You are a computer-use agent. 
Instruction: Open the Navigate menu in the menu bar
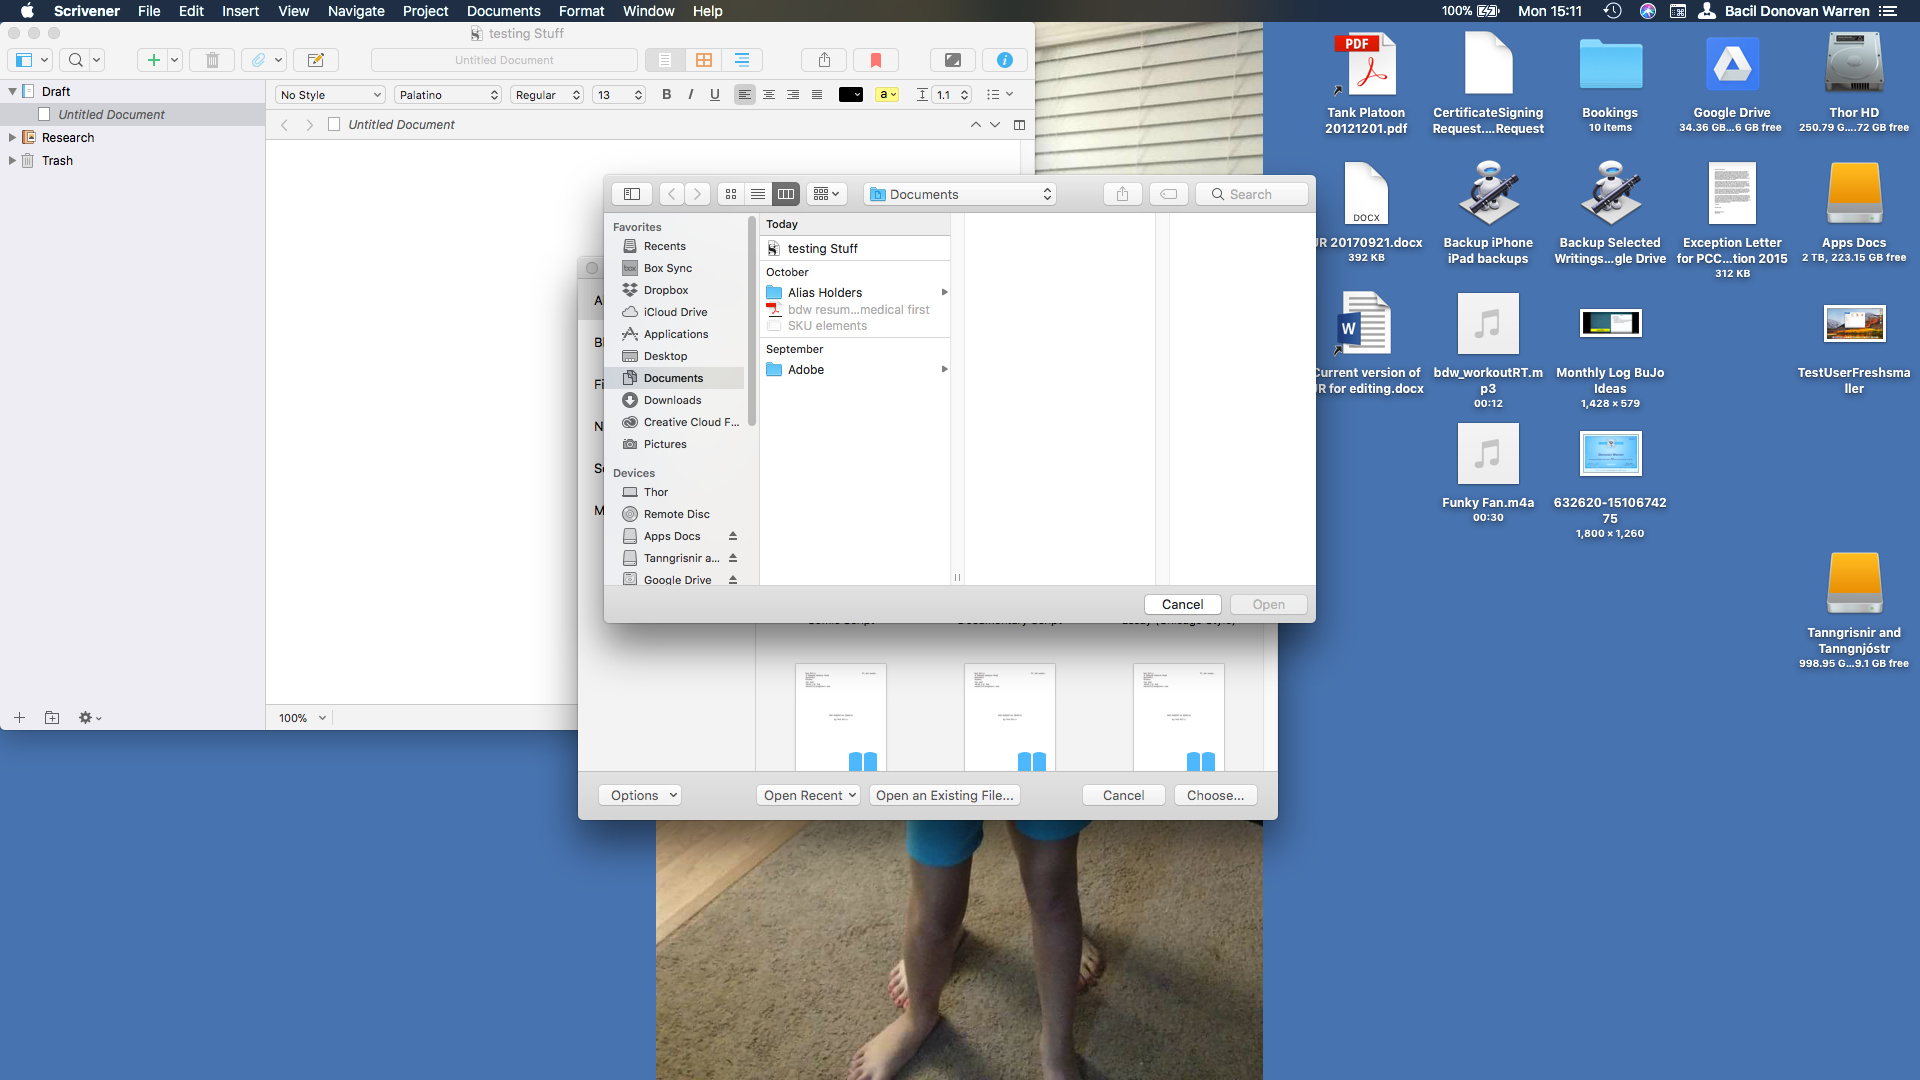click(356, 11)
